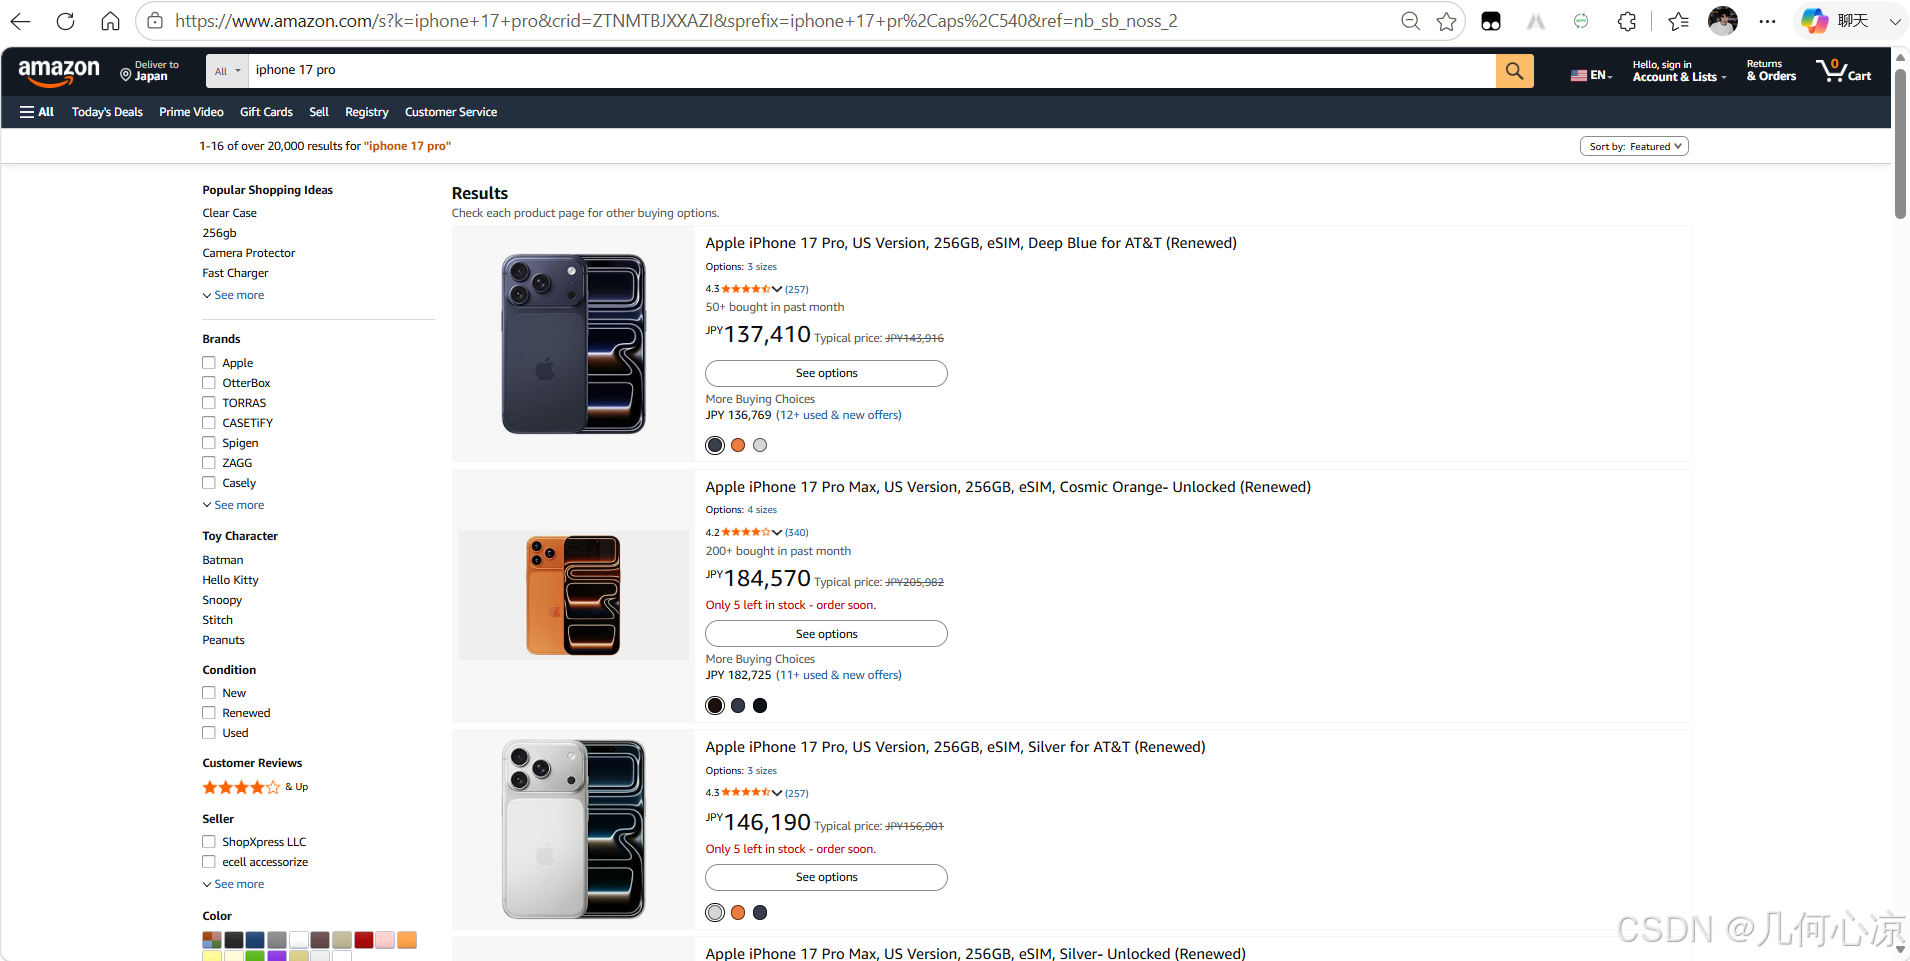Image resolution: width=1910 pixels, height=961 pixels.
Task: Click the orange search magnifier button
Action: point(1514,71)
